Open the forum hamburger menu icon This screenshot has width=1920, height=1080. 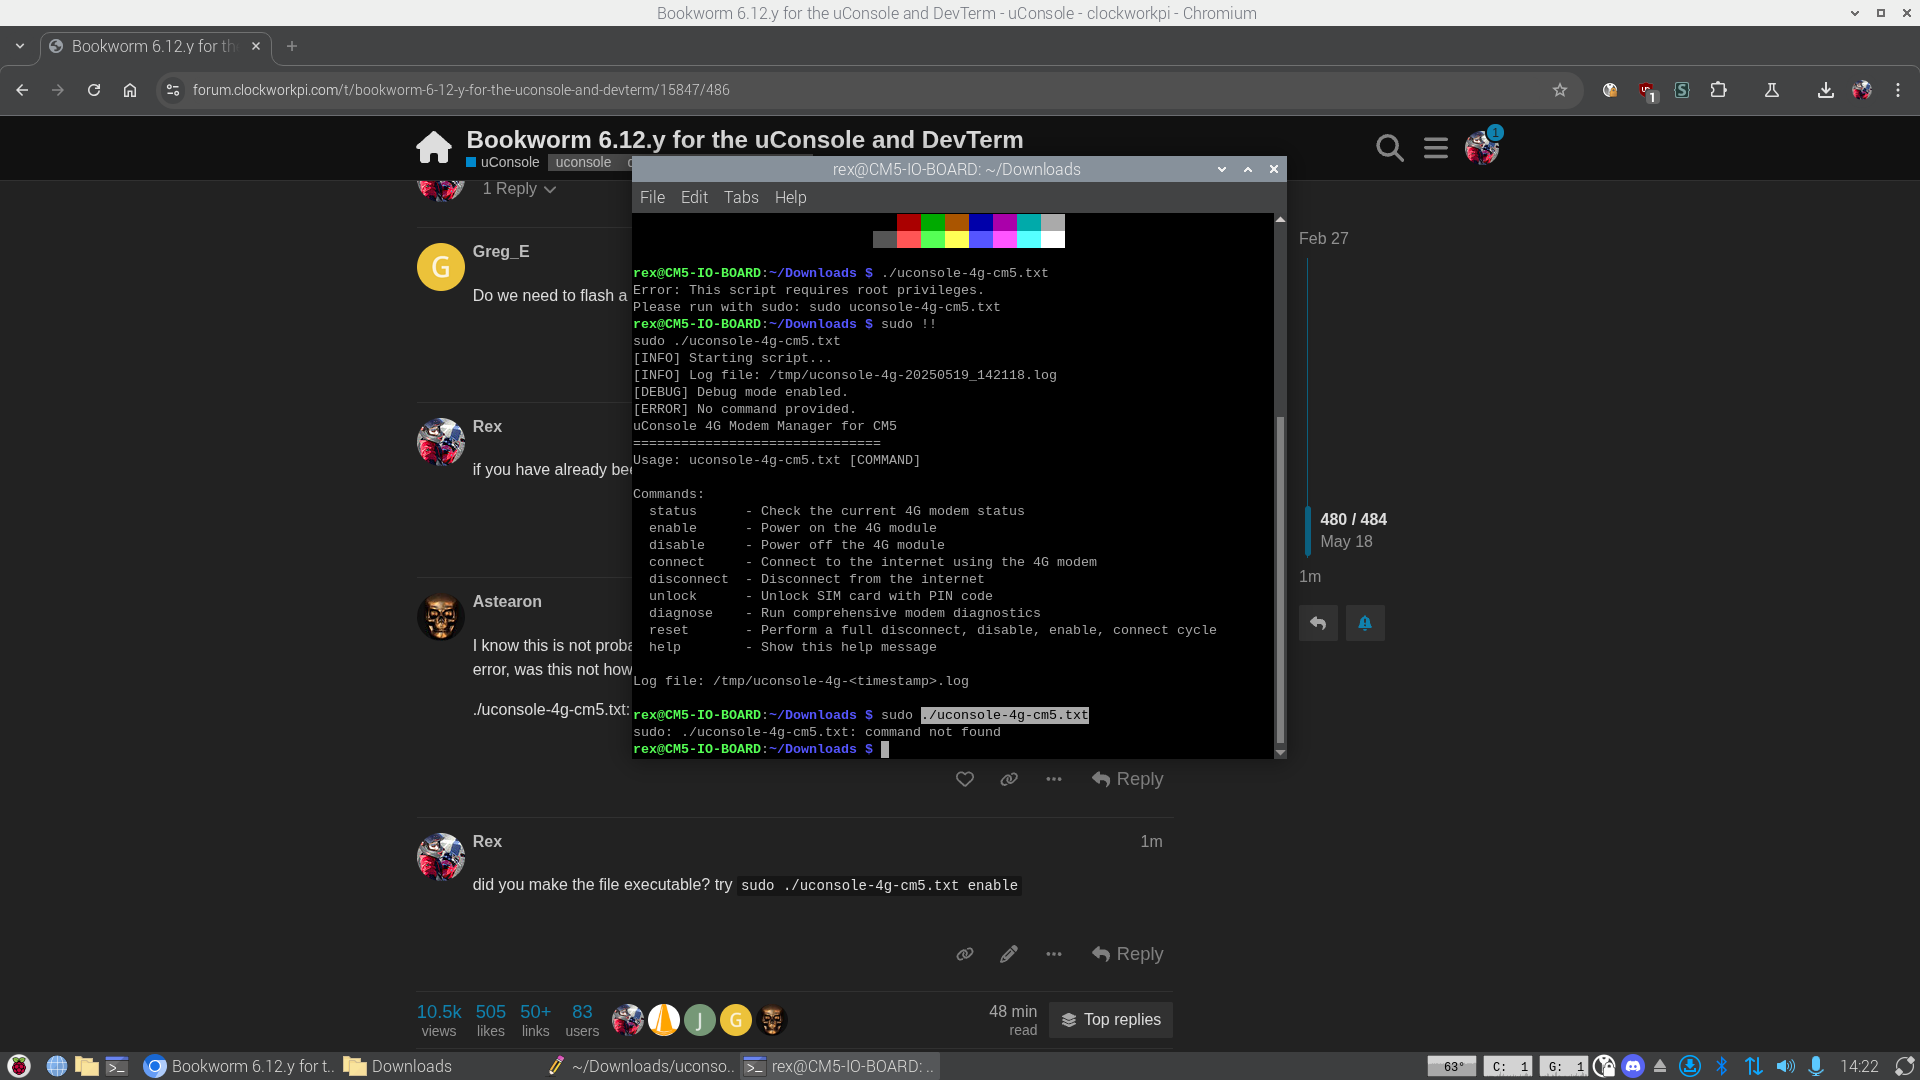(x=1436, y=148)
